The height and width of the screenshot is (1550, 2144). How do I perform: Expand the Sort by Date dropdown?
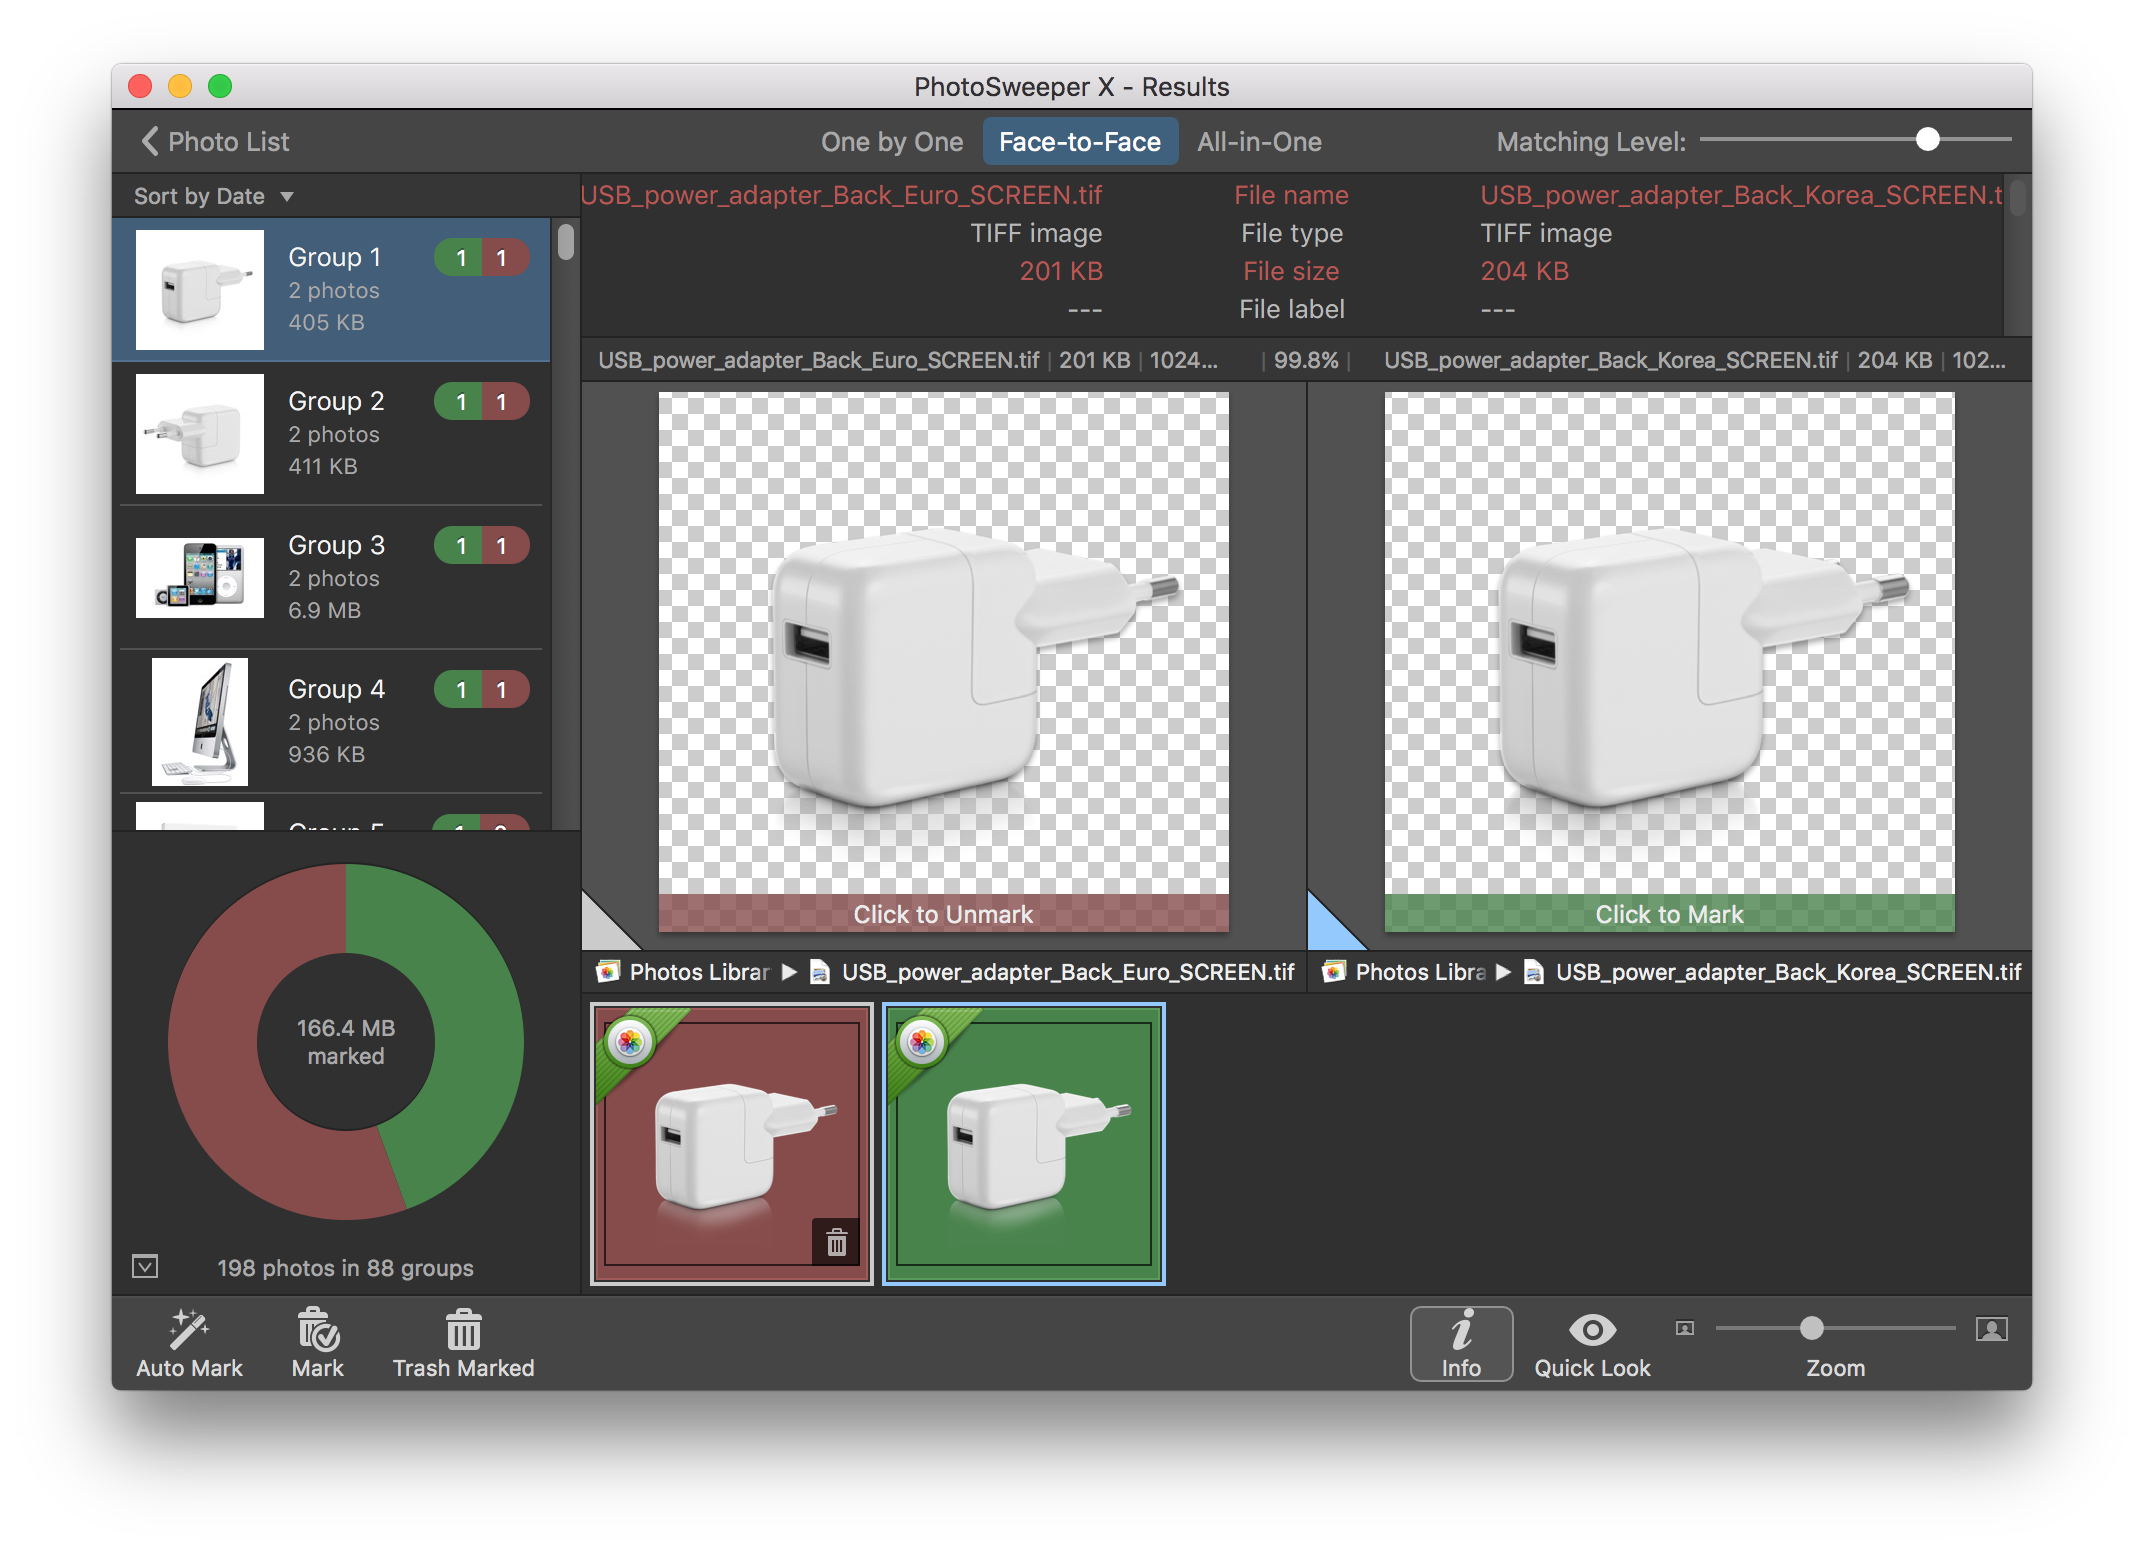(x=213, y=196)
